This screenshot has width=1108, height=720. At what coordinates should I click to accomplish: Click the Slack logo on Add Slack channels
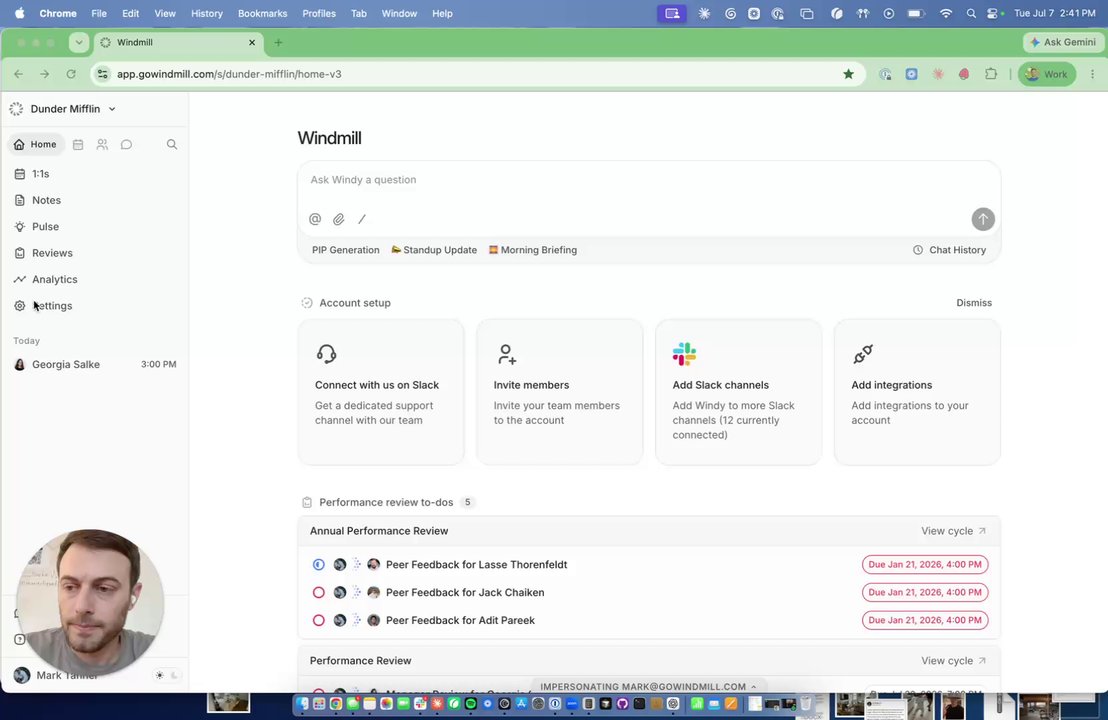click(x=684, y=354)
